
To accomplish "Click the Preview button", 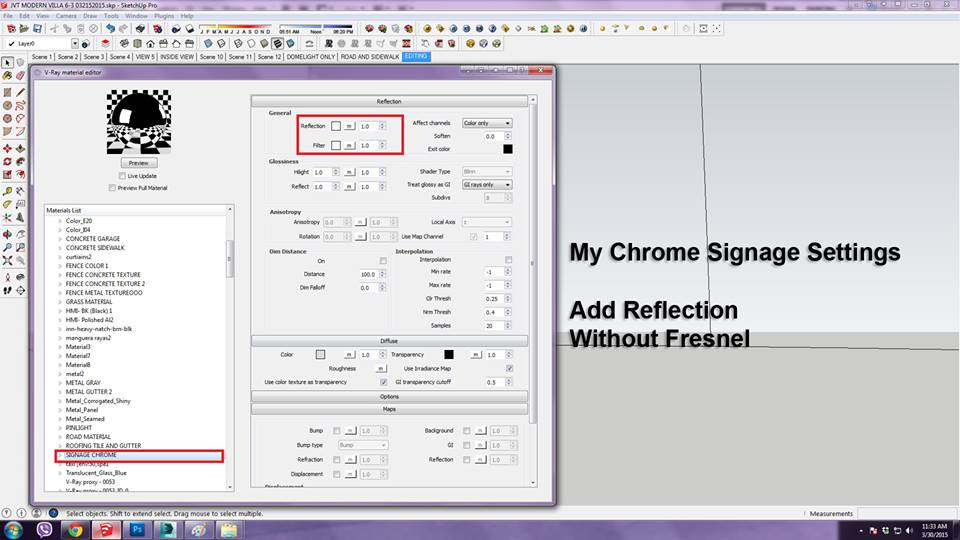I will (x=139, y=163).
